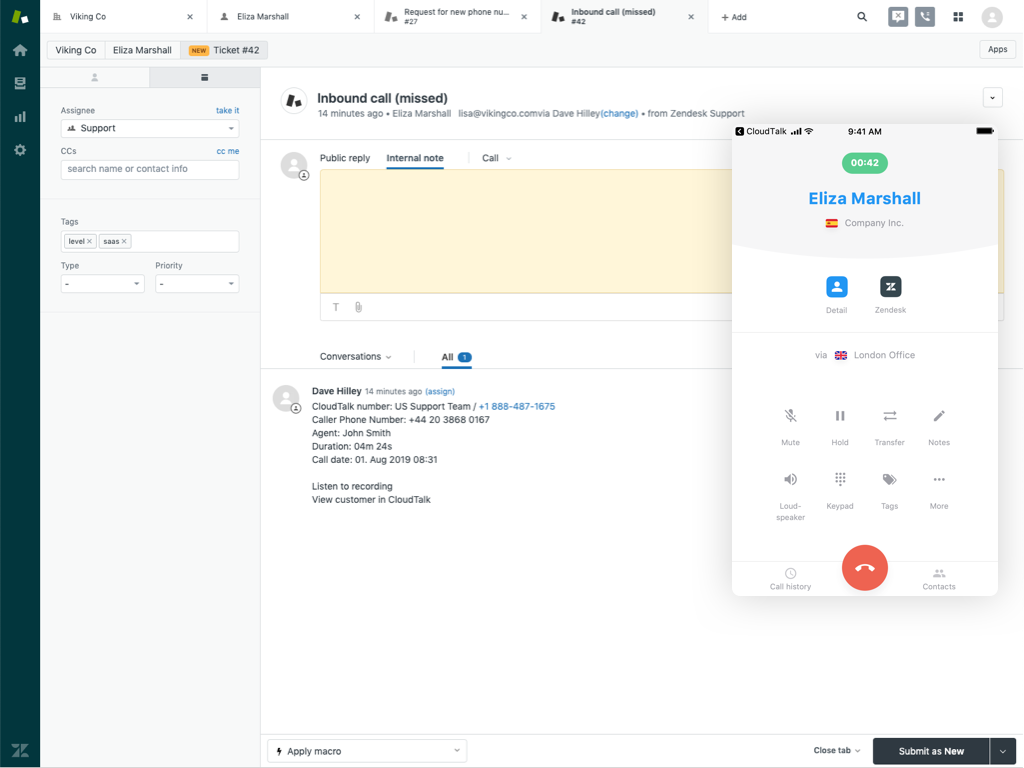Open Zendesk icon in CloudTalk widget
This screenshot has height=768, width=1024.
coord(890,287)
